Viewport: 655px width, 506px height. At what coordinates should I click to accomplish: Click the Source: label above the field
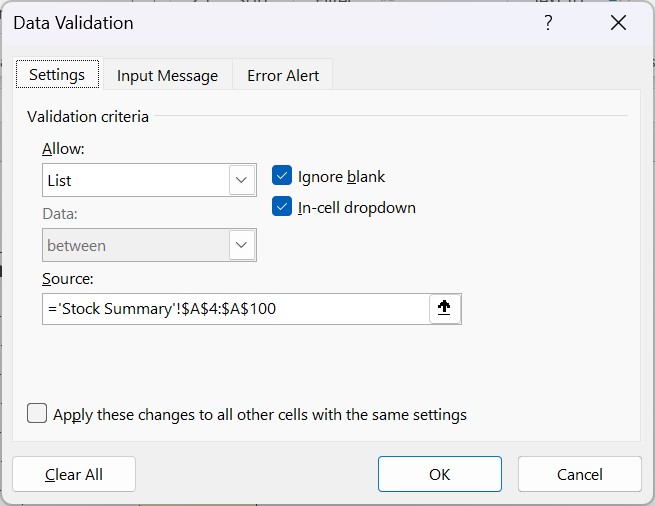pyautogui.click(x=67, y=279)
